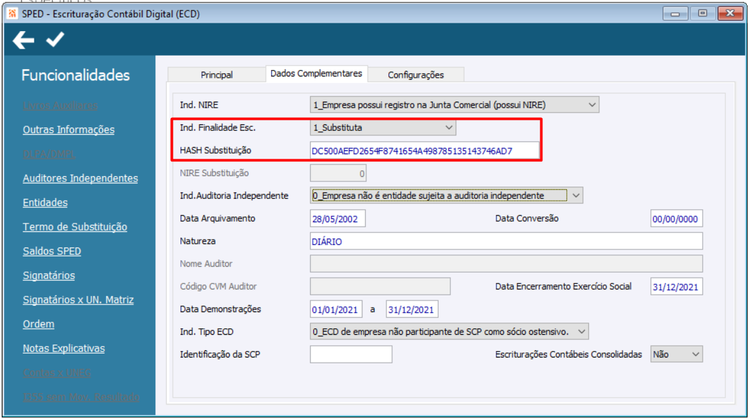Open Termo de Substituição link
The height and width of the screenshot is (419, 750).
click(75, 227)
